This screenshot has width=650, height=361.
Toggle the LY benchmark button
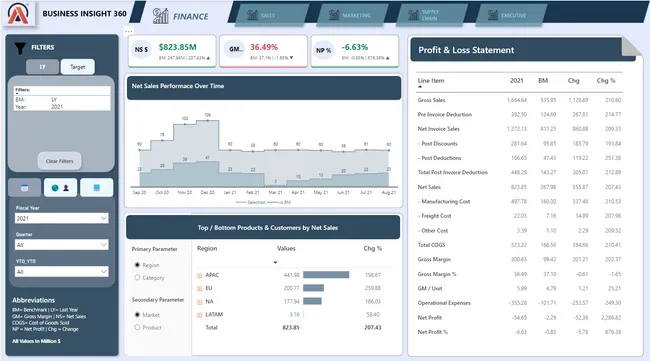pyautogui.click(x=42, y=67)
